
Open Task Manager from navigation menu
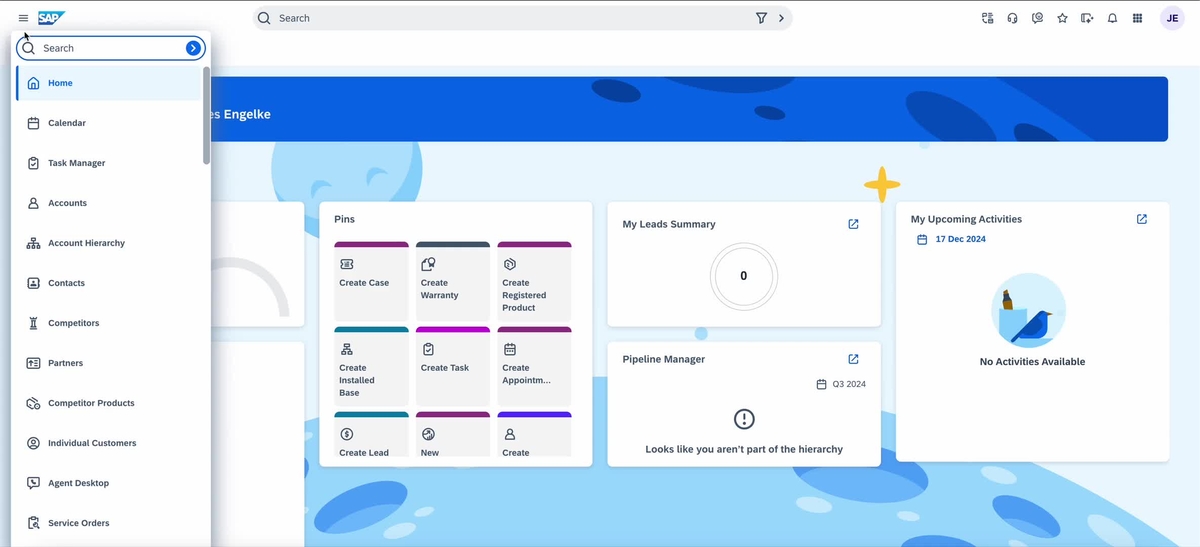coord(108,163)
